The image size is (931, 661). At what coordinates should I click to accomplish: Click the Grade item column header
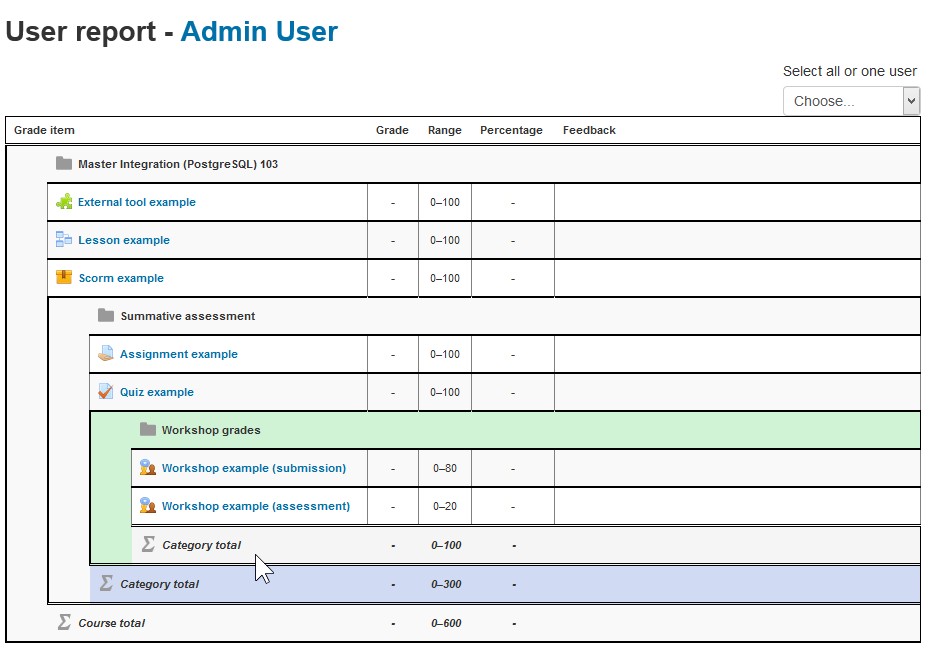coord(45,130)
